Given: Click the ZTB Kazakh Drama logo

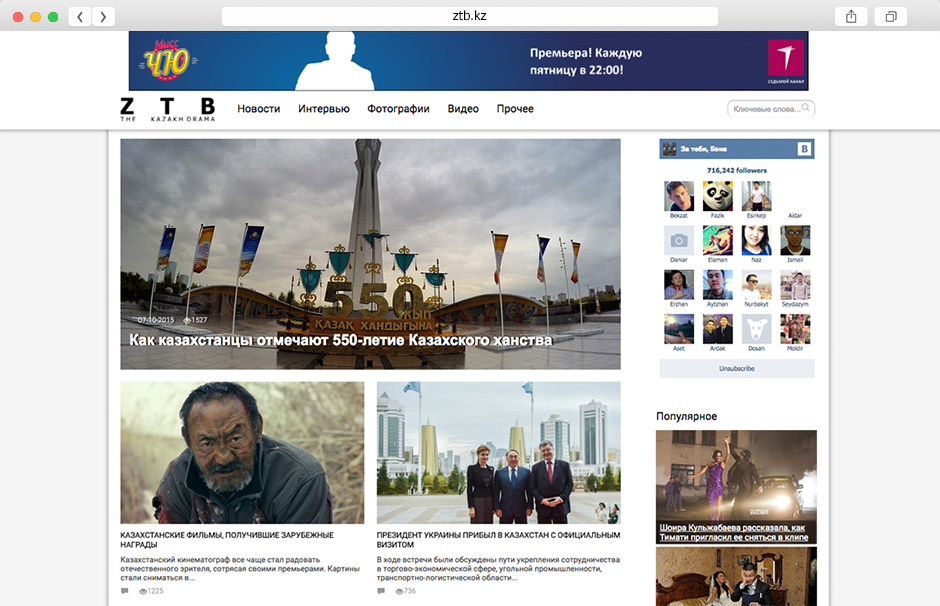Looking at the screenshot, I should 167,109.
